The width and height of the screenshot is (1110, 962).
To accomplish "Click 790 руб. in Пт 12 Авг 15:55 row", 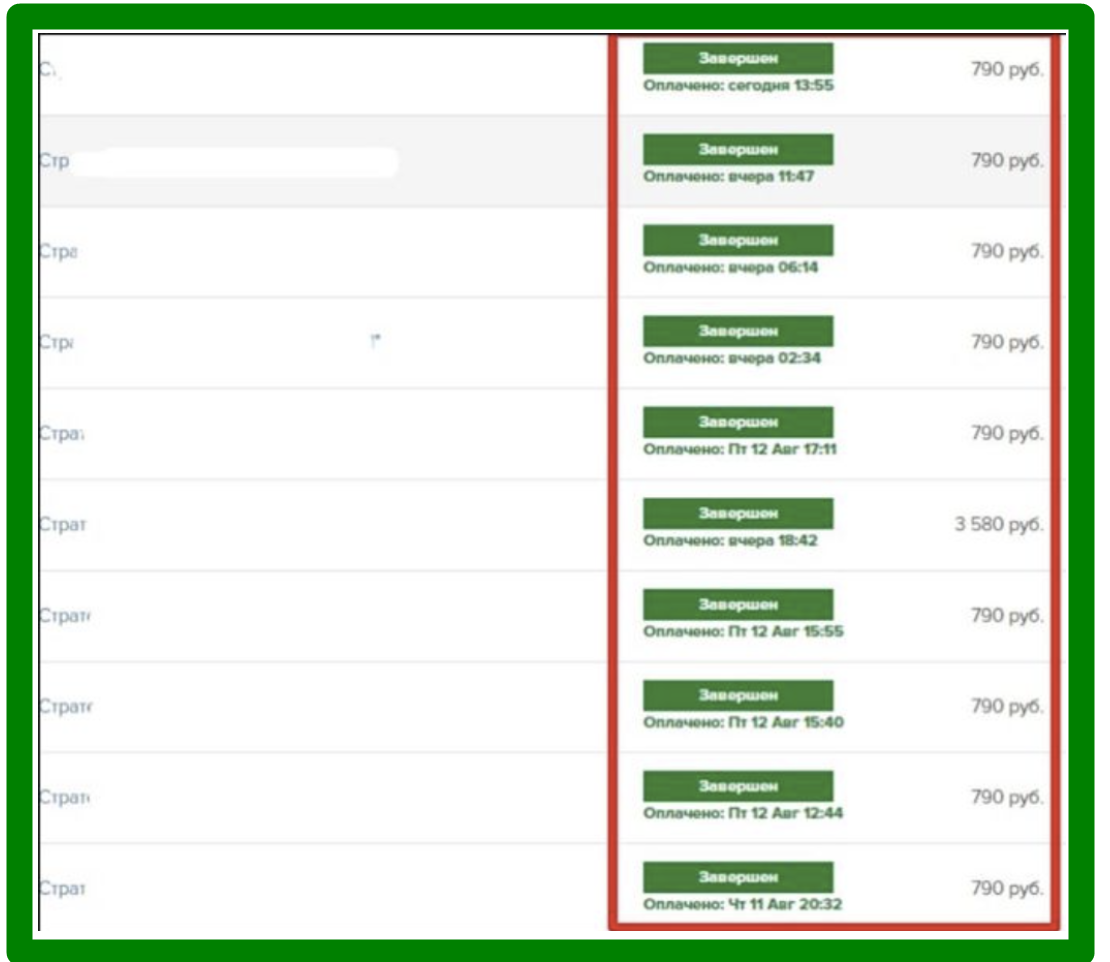I will click(x=1007, y=616).
